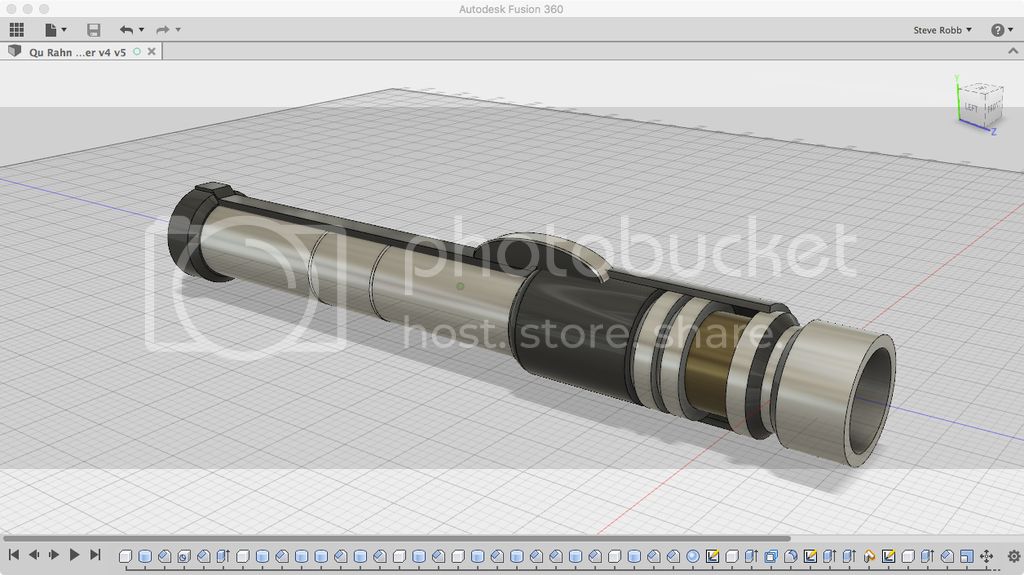
Task: Open the Steve Robb account menu
Action: [942, 30]
